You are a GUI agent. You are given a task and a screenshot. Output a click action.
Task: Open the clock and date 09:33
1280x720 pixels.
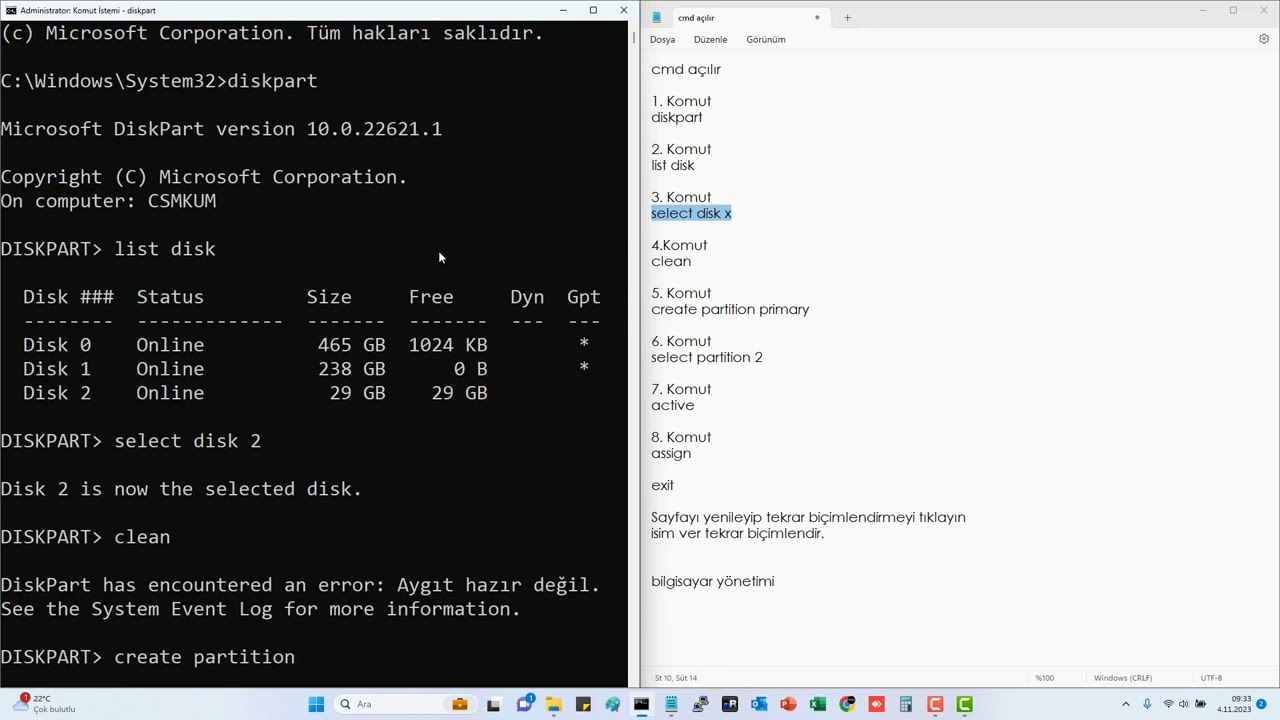(x=1234, y=704)
